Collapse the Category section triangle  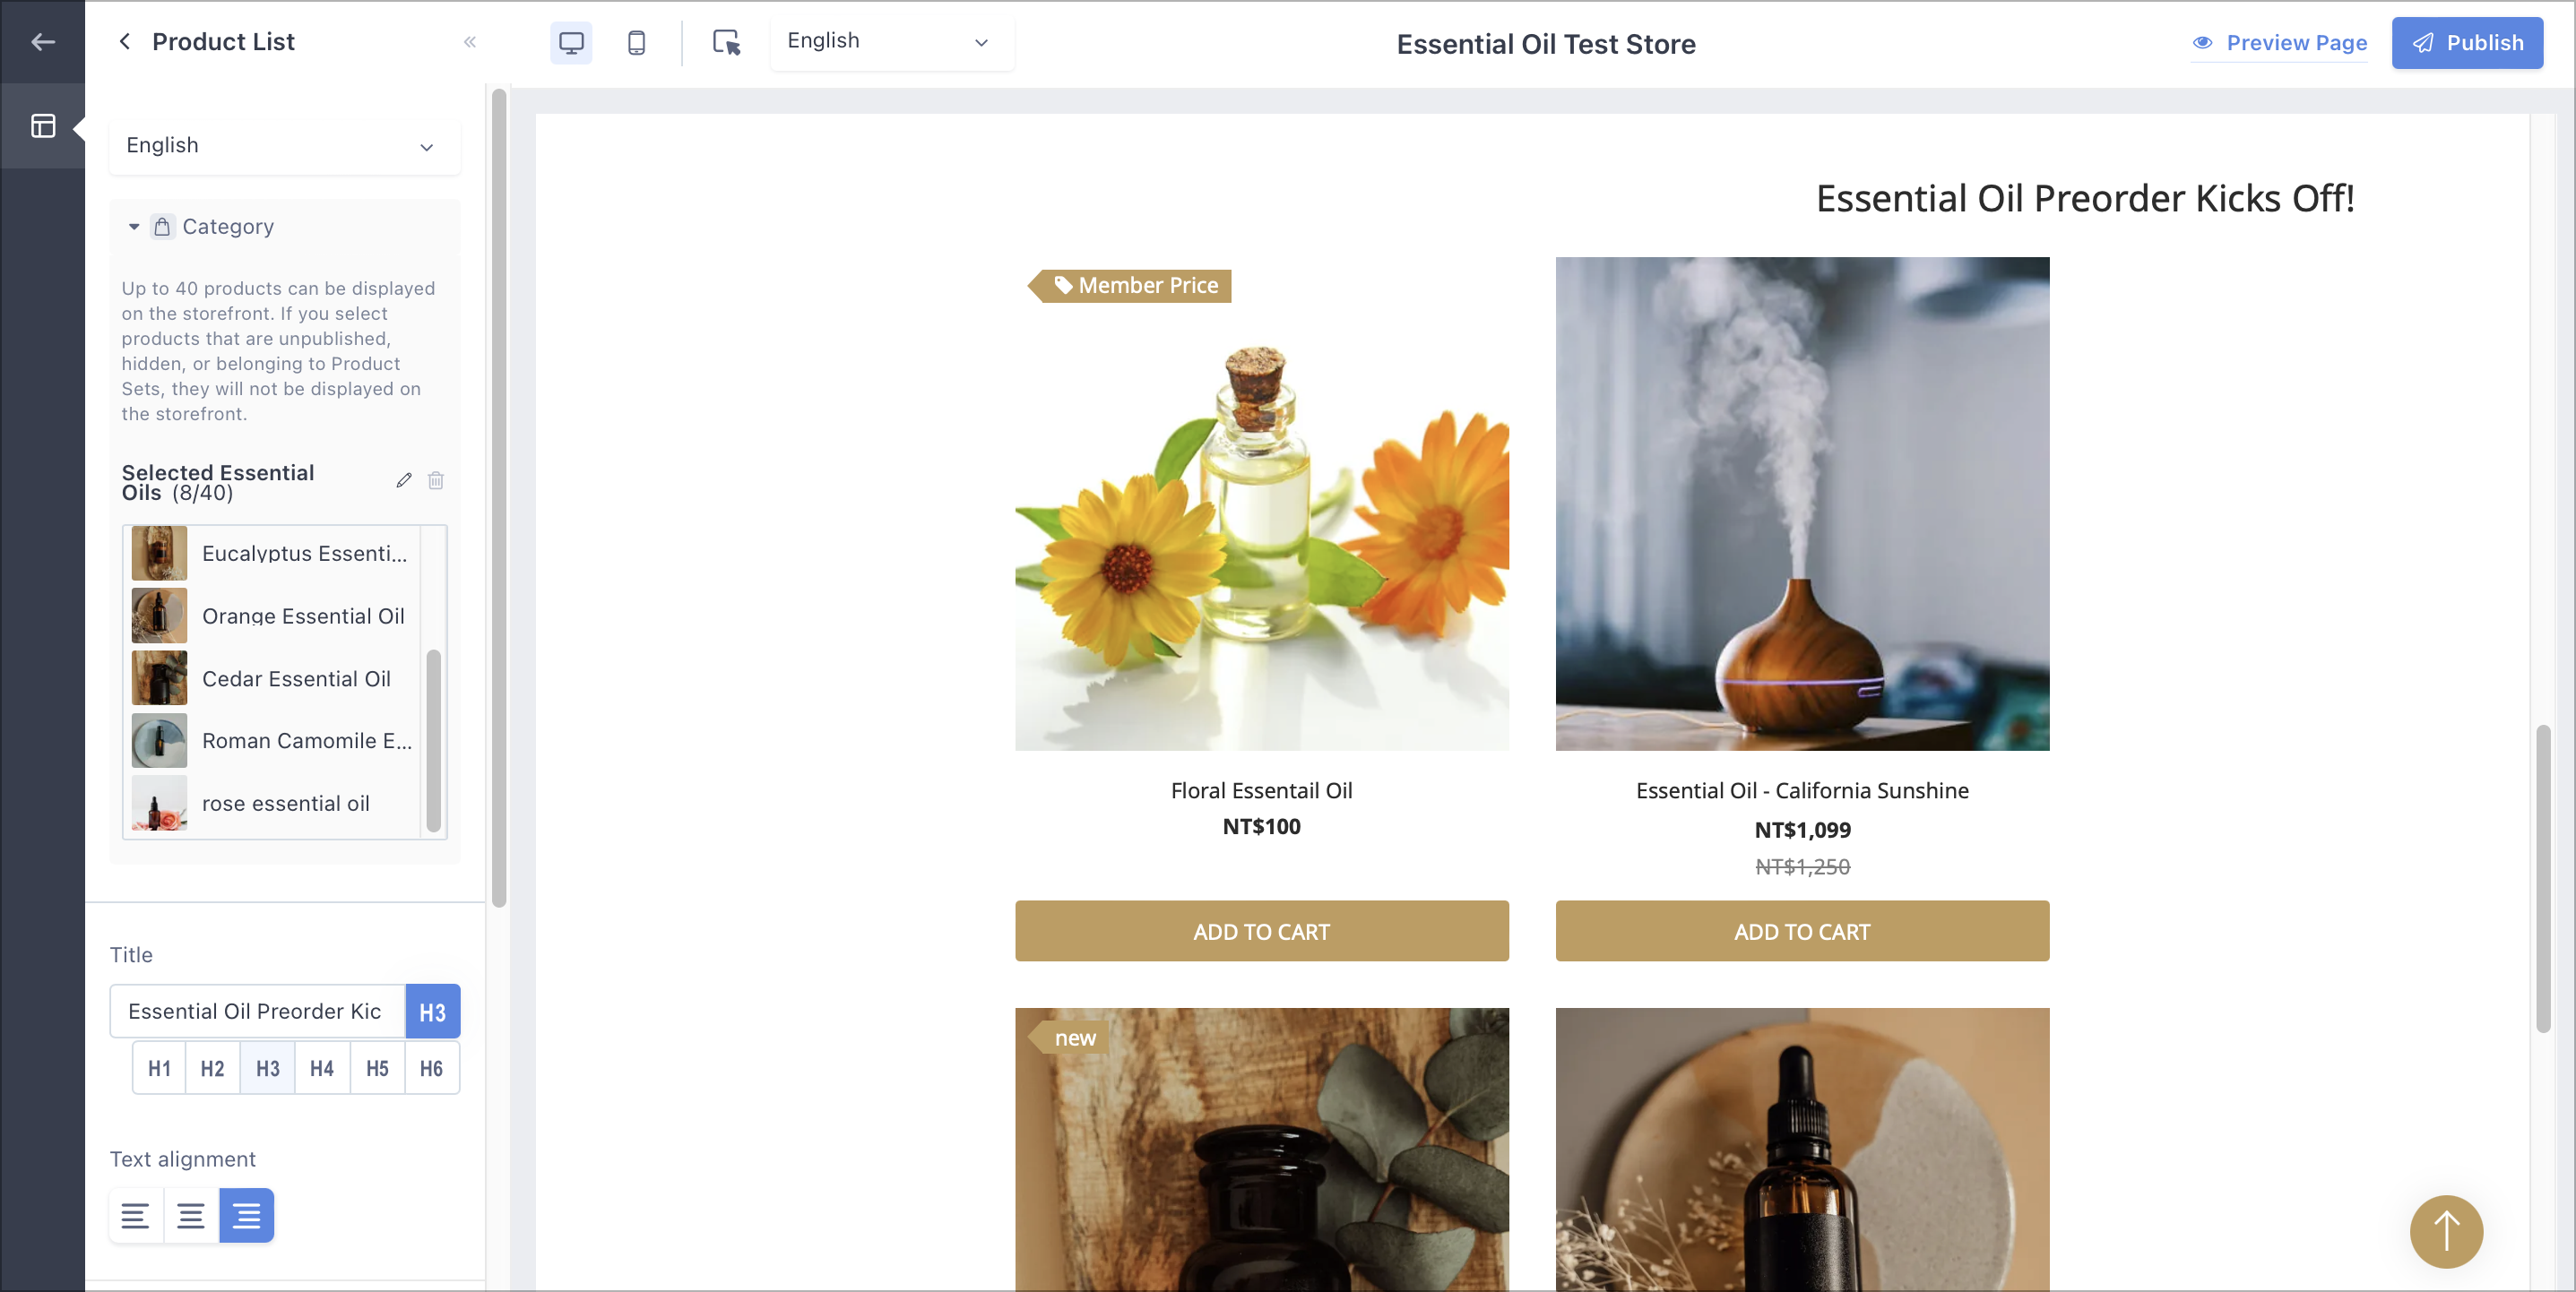coord(134,227)
